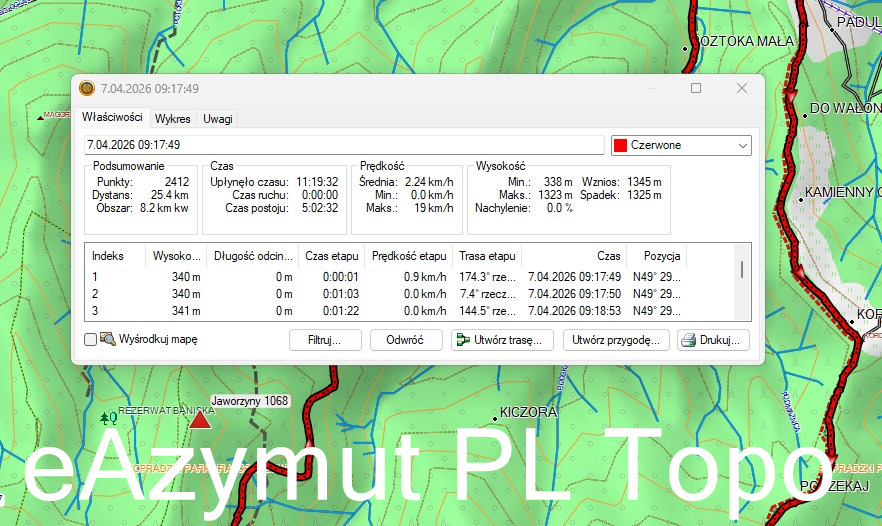Image resolution: width=882 pixels, height=526 pixels.
Task: Click the track name text field
Action: 343,146
